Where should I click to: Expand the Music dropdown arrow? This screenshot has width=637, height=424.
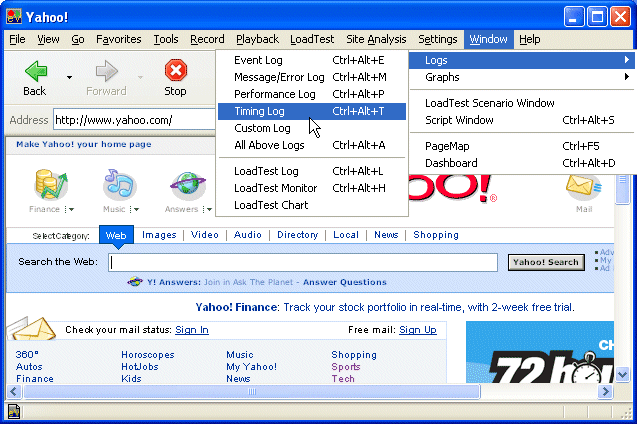[x=135, y=210]
